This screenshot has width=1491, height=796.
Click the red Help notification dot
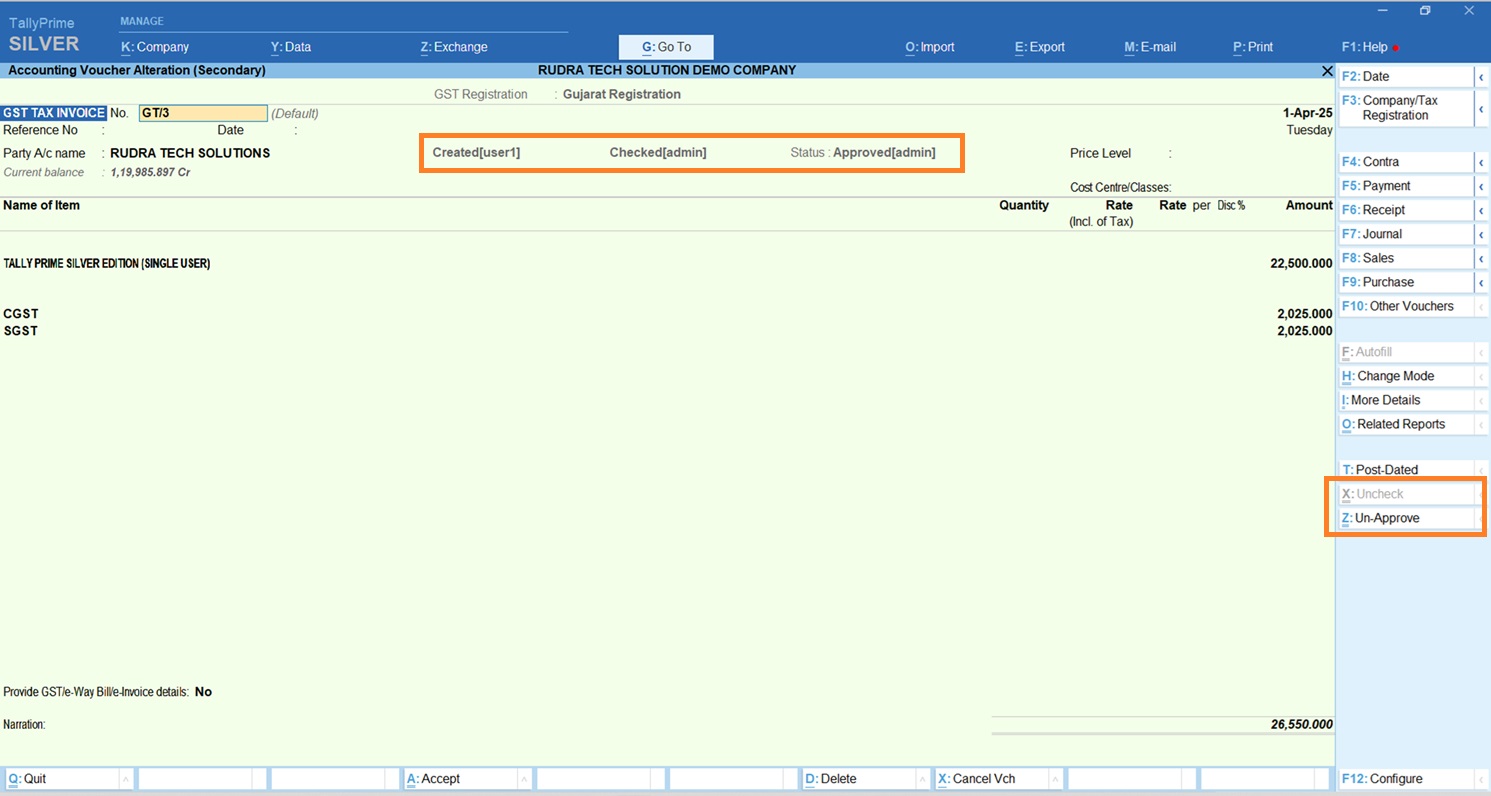(1396, 48)
